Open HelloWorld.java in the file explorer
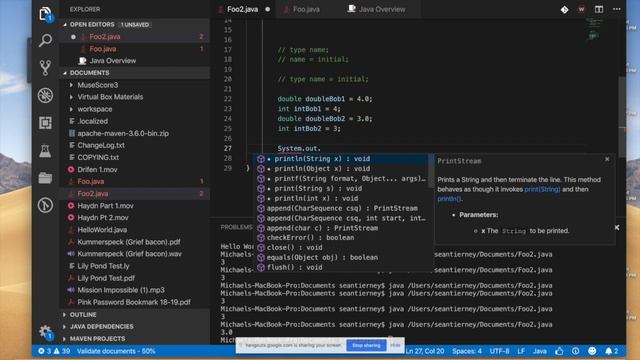640x360 pixels. point(102,230)
